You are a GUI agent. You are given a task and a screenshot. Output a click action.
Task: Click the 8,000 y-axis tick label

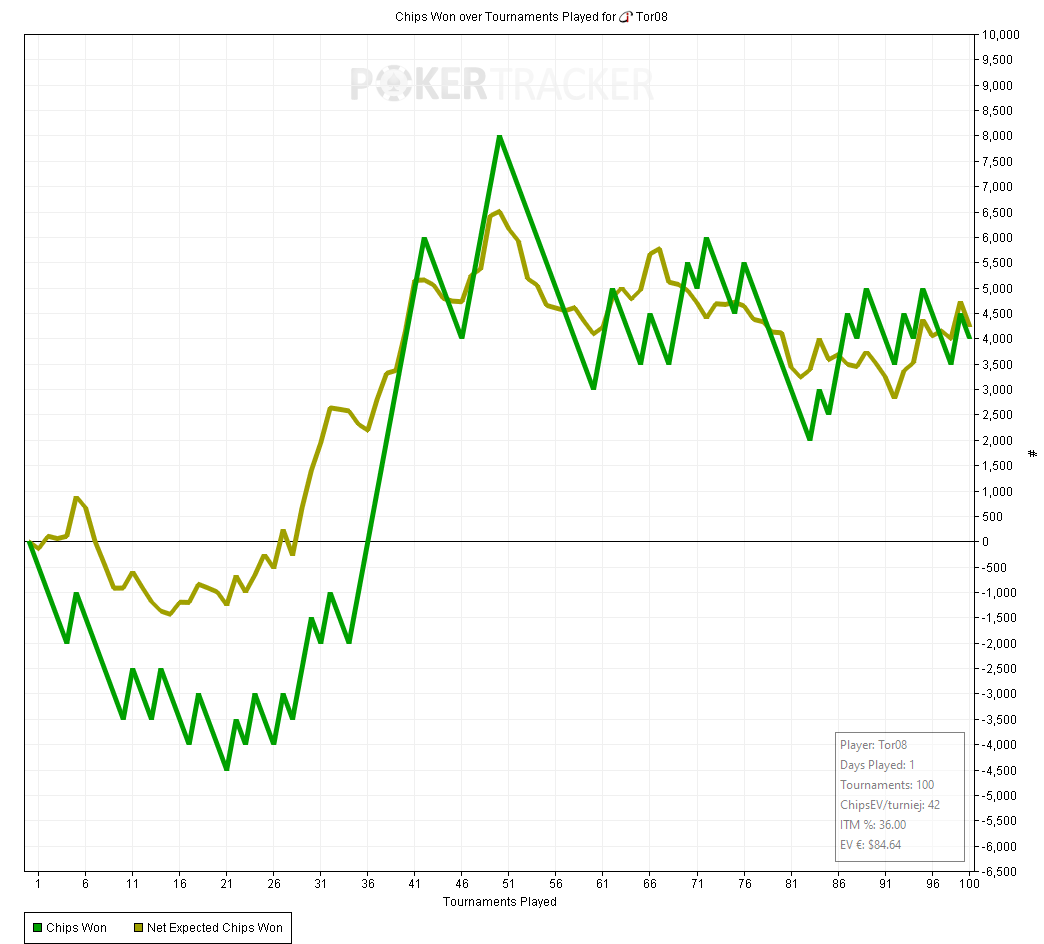pos(997,136)
